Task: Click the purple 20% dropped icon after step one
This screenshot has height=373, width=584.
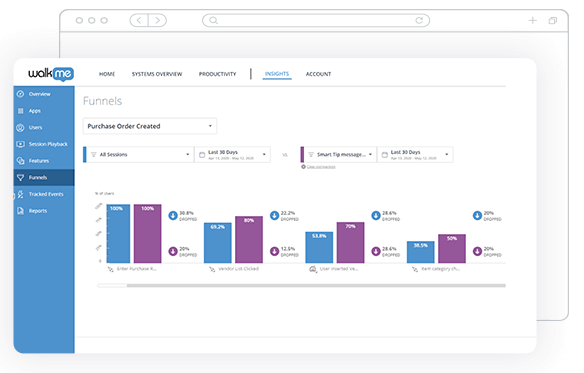Action: pyautogui.click(x=173, y=251)
